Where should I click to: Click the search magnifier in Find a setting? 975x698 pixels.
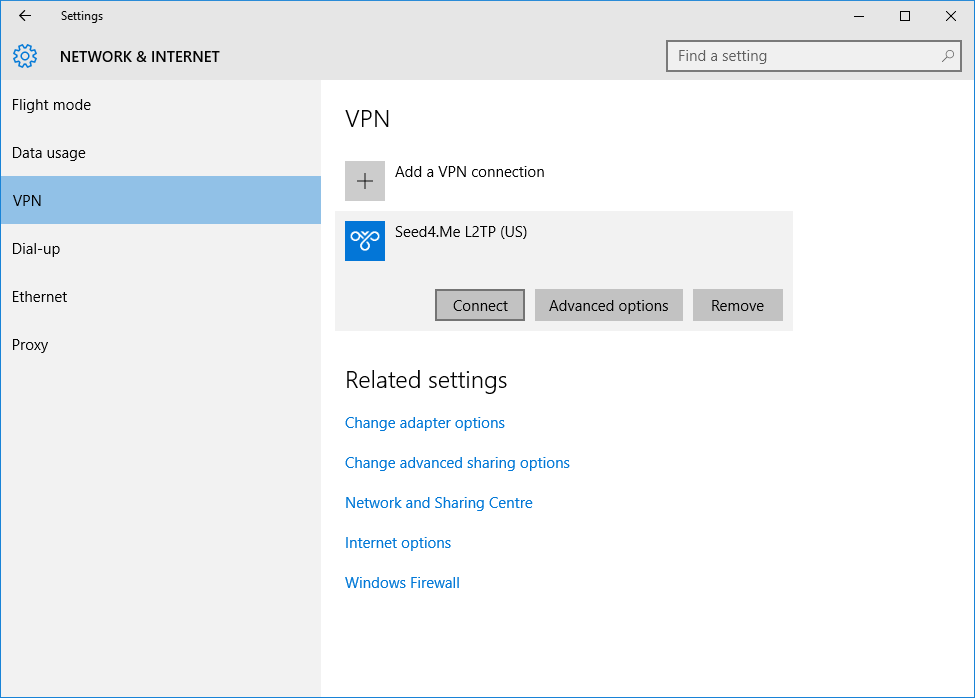pyautogui.click(x=945, y=56)
